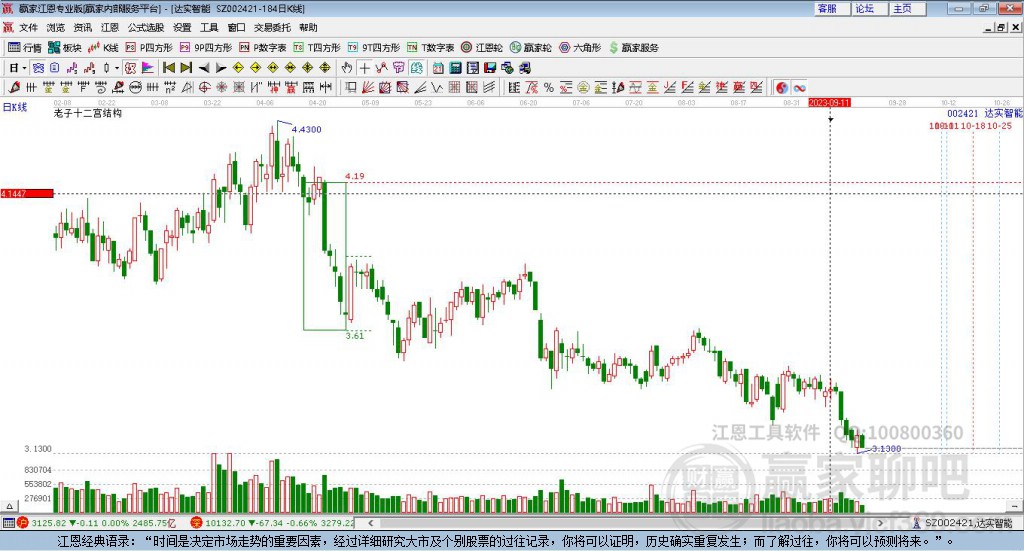Viewport: 1024px width, 551px height.
Task: Open the 9T四方形 tool
Action: (x=374, y=48)
